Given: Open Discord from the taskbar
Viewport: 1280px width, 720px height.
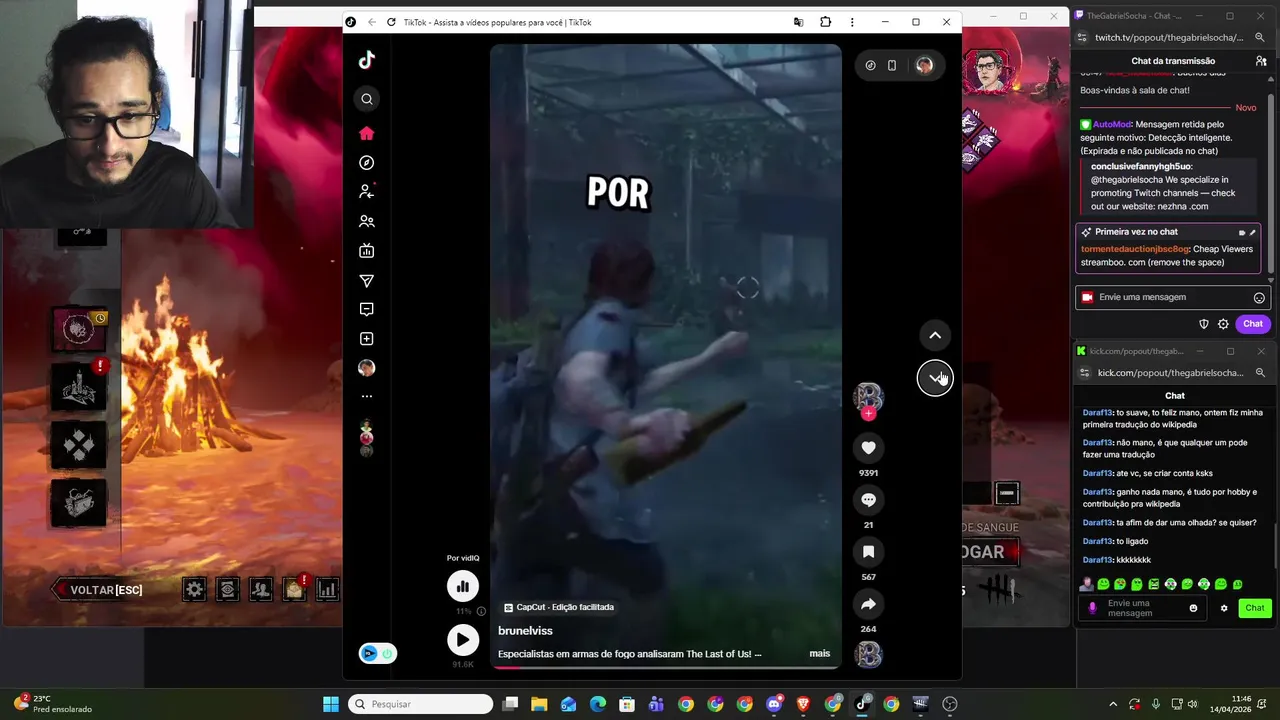Looking at the screenshot, I should click(774, 704).
